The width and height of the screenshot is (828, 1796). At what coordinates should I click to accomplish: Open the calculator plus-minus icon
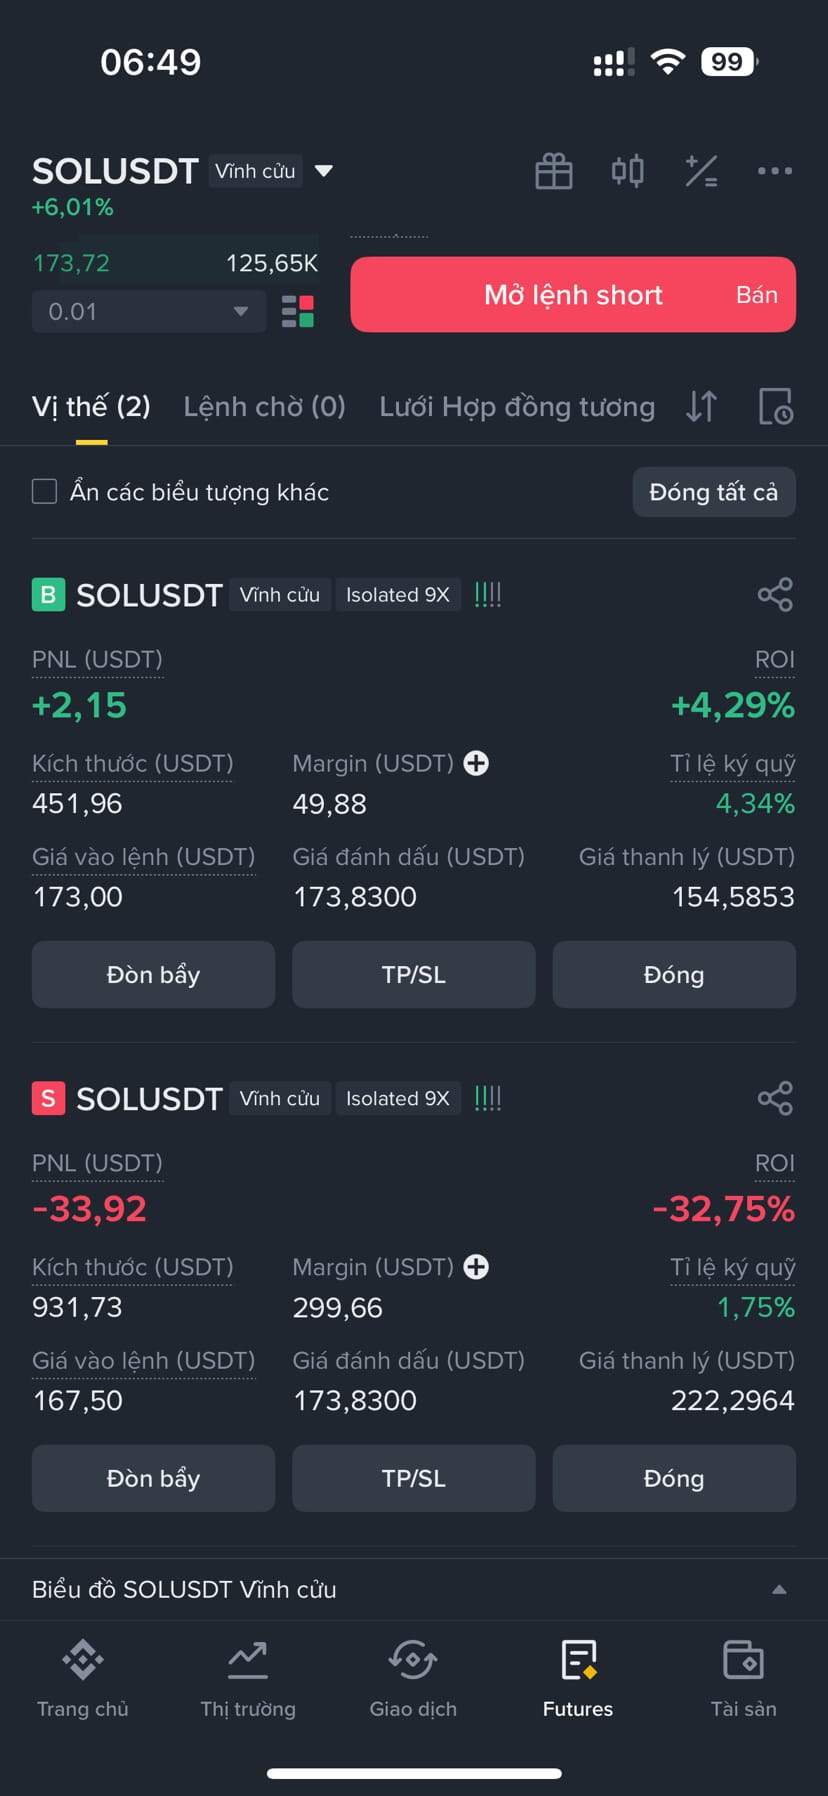[x=701, y=171]
